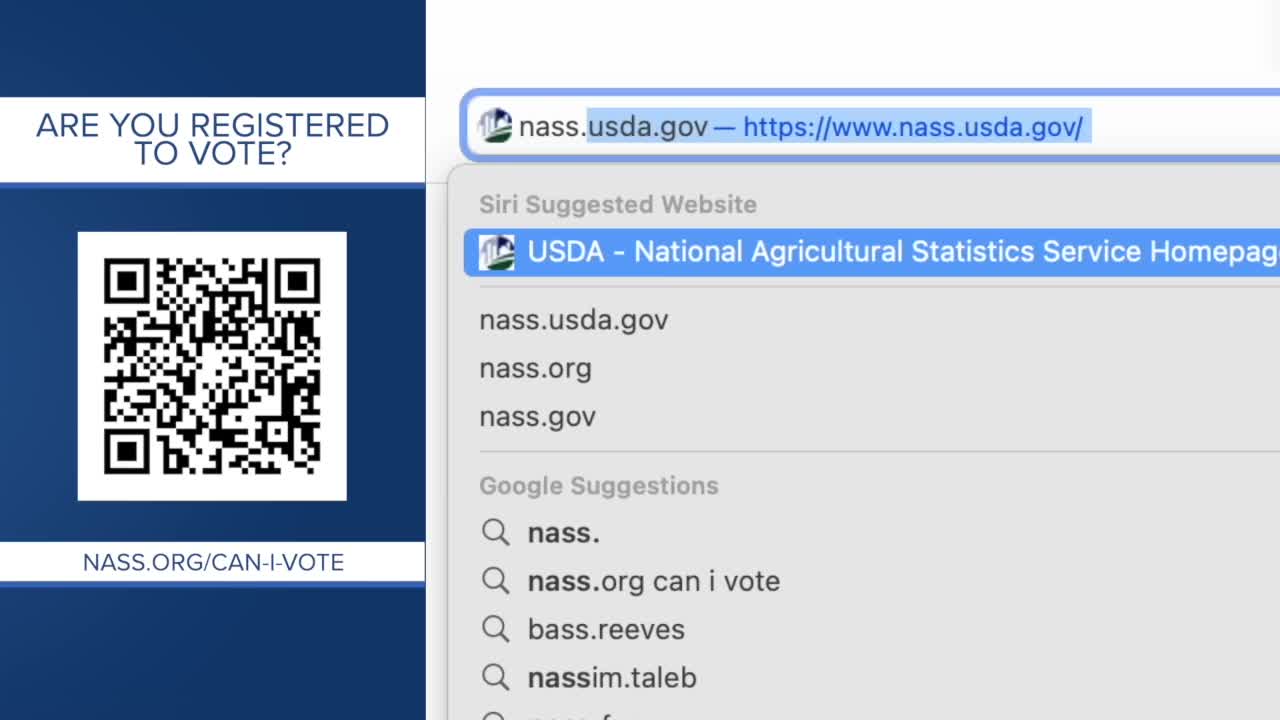The width and height of the screenshot is (1280, 720).
Task: Click search icon beside 'nass.org can i vote'
Action: (495, 581)
